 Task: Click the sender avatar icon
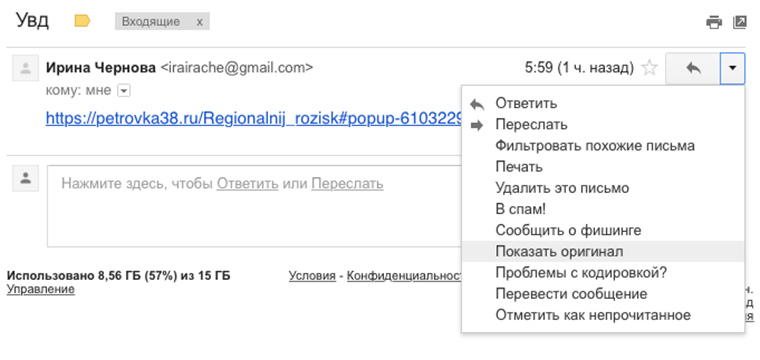pyautogui.click(x=25, y=68)
